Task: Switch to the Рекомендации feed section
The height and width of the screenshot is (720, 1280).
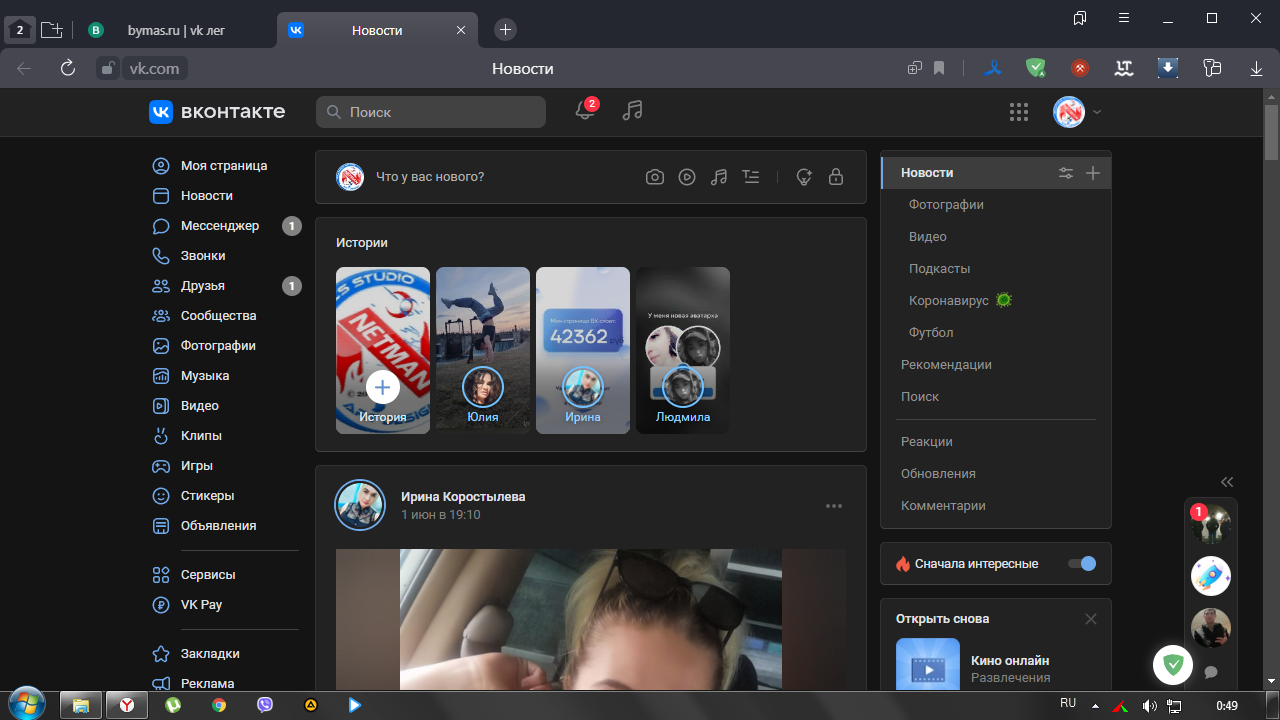Action: (x=946, y=365)
